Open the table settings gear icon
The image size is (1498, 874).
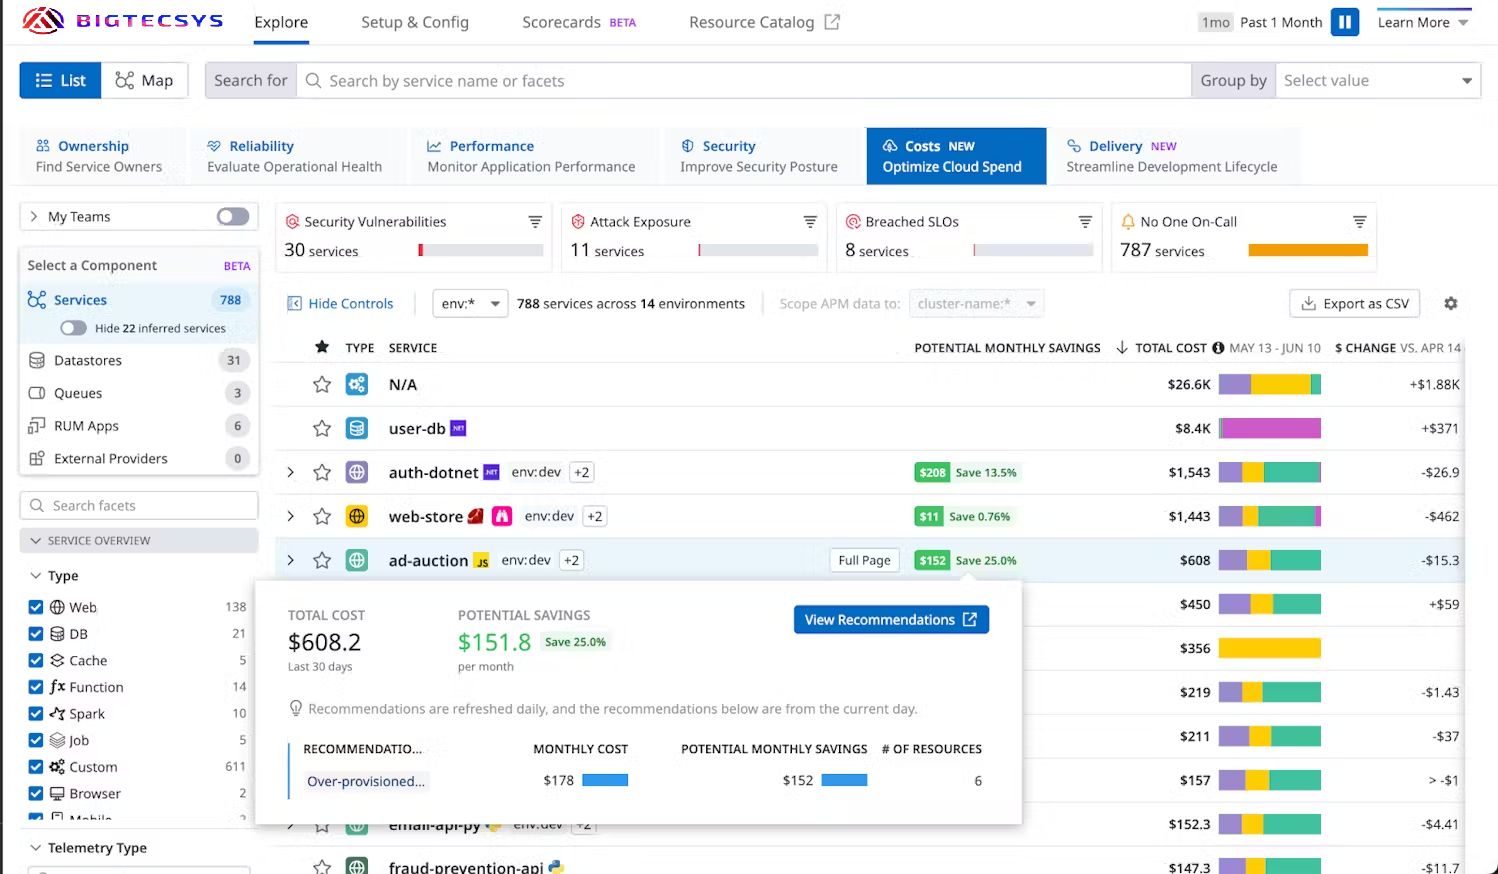1451,303
